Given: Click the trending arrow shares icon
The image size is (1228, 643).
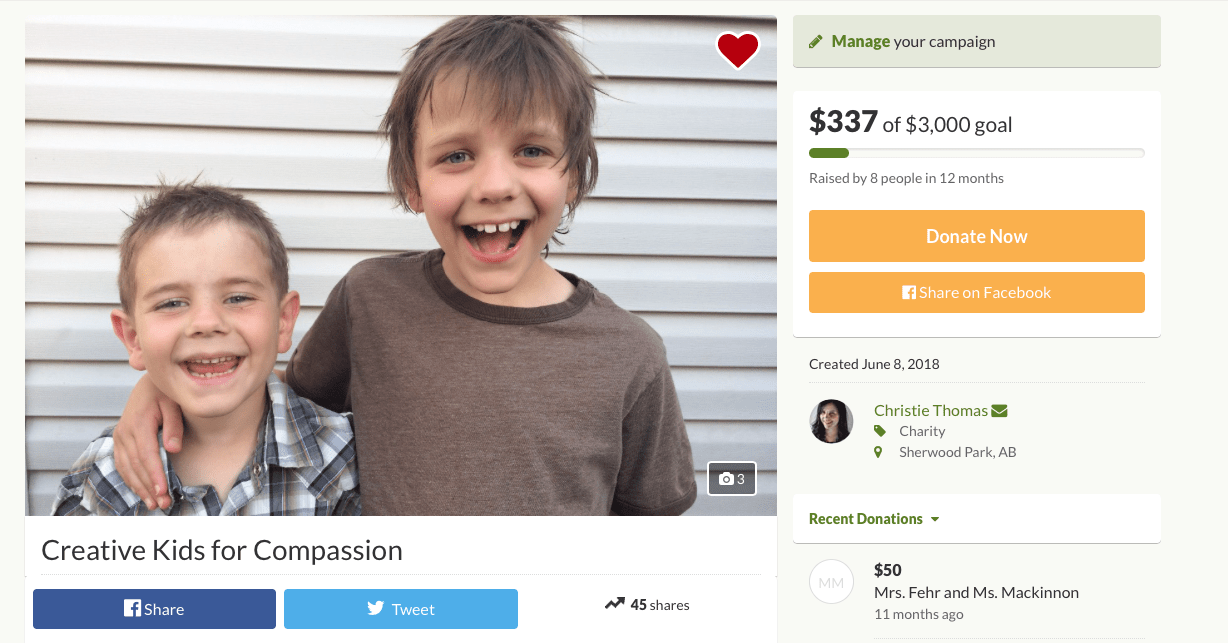Looking at the screenshot, I should [614, 604].
